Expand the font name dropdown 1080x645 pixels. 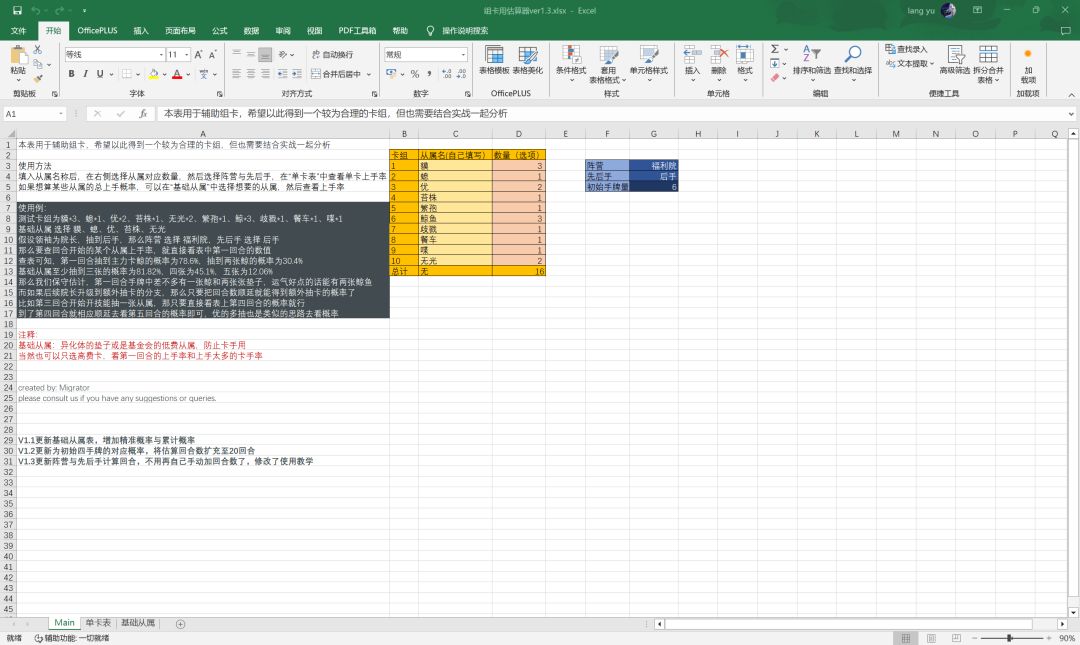coord(161,54)
